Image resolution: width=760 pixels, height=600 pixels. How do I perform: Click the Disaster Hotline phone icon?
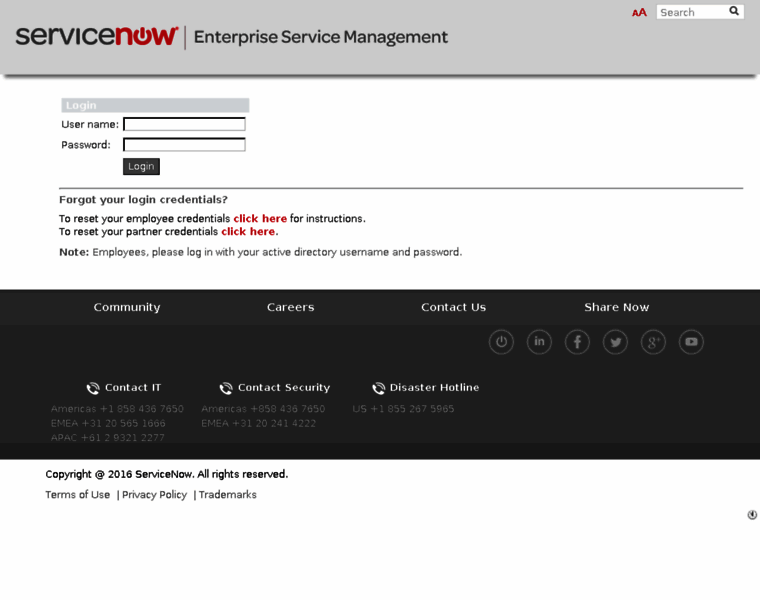coord(379,388)
